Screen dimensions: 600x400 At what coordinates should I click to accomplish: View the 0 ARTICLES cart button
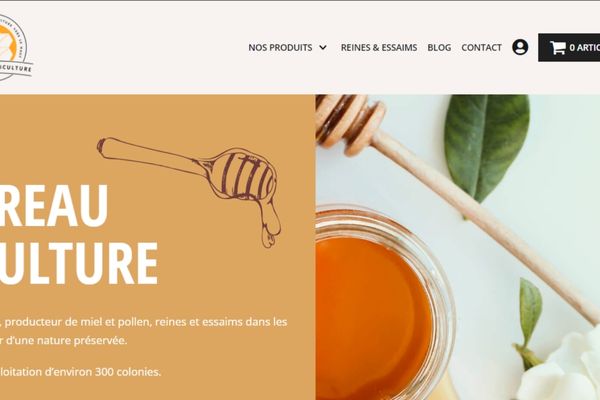[x=569, y=47]
